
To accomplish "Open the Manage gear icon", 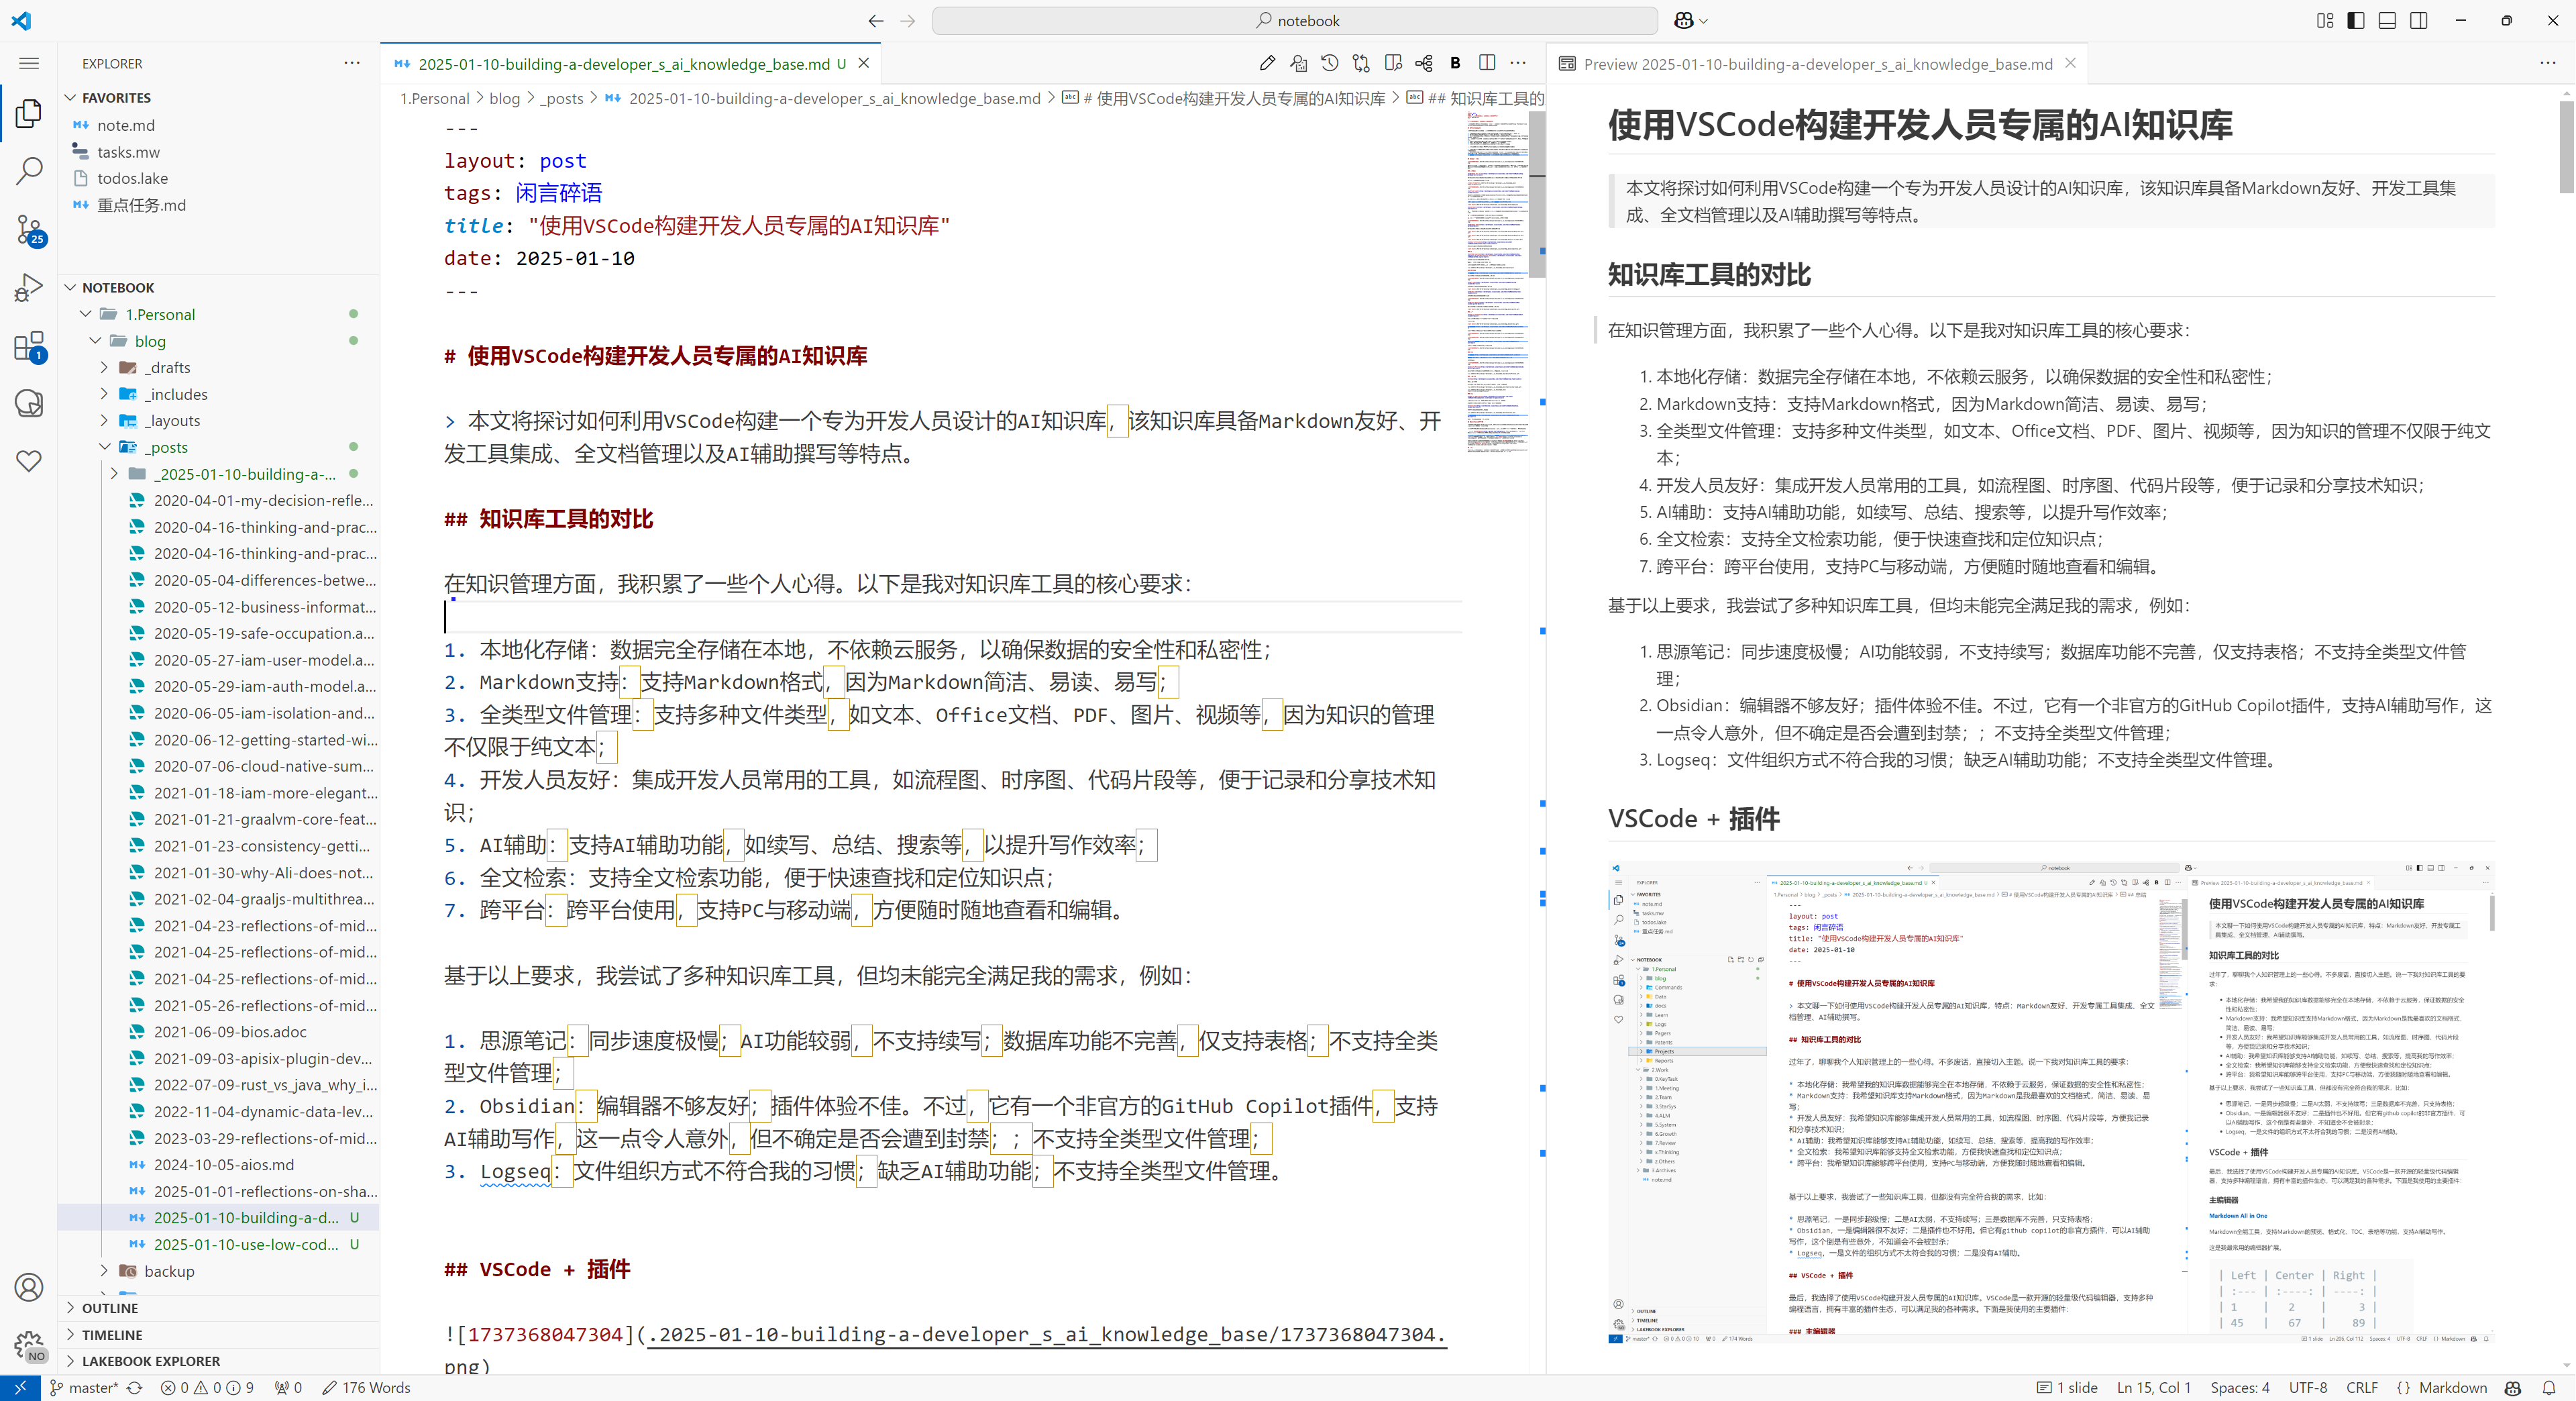I will pyautogui.click(x=29, y=1345).
